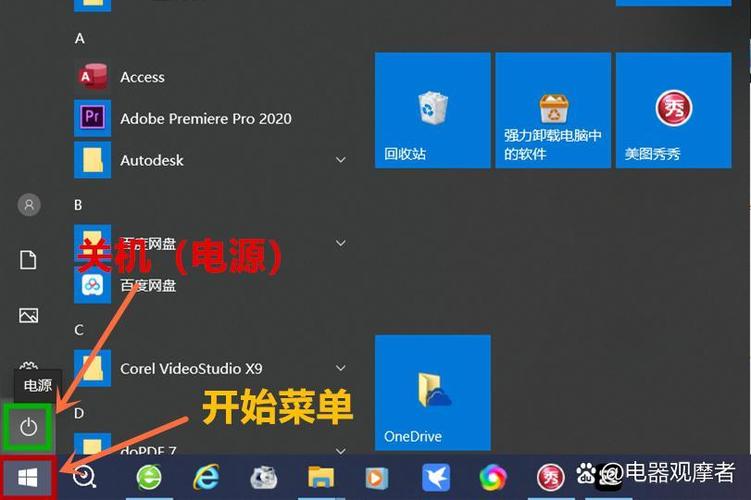Launch the blue bird Xunlei taskbar icon
This screenshot has height=500, width=751.
435,477
